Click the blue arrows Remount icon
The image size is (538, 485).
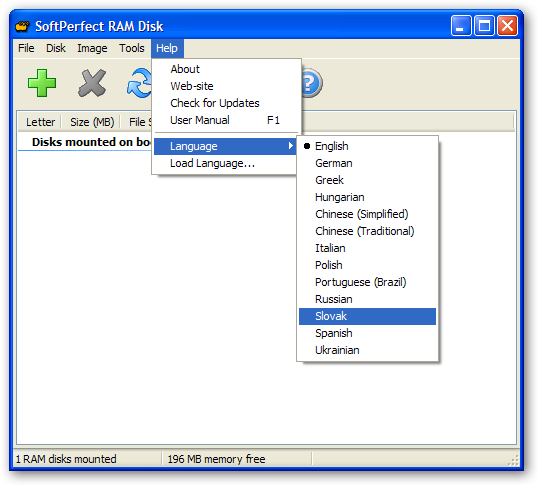pos(139,83)
